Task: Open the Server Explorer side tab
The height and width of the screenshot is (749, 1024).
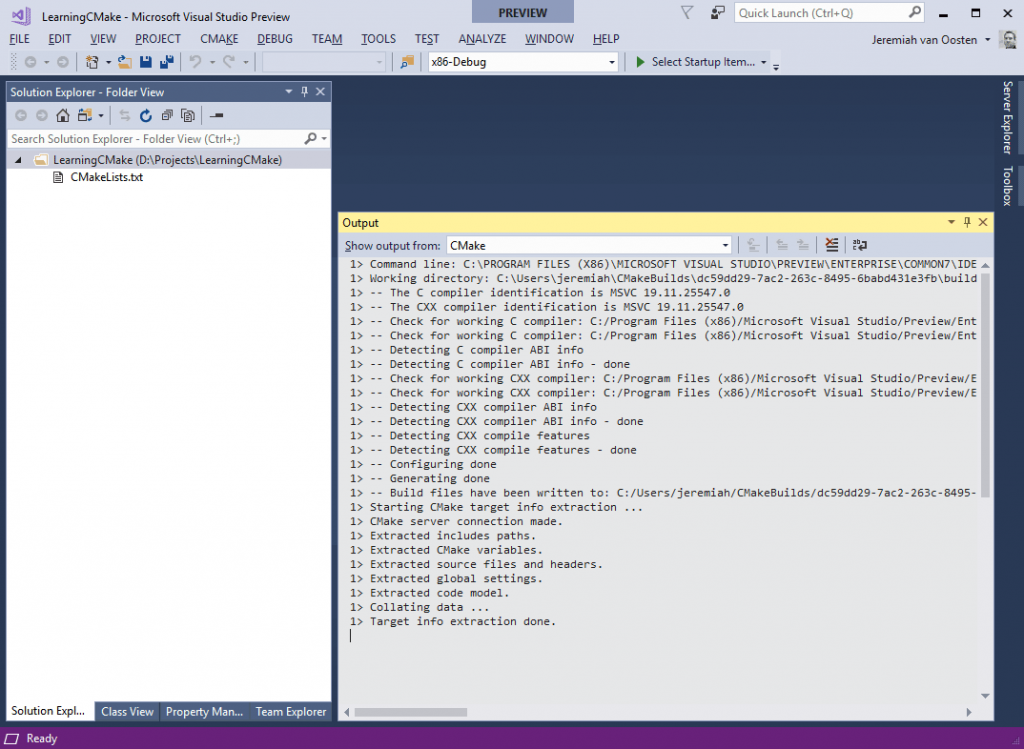Action: point(1008,118)
